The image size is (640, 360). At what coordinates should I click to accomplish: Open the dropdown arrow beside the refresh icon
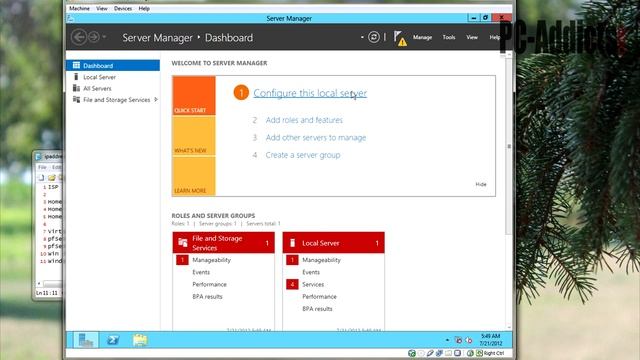[x=362, y=37]
